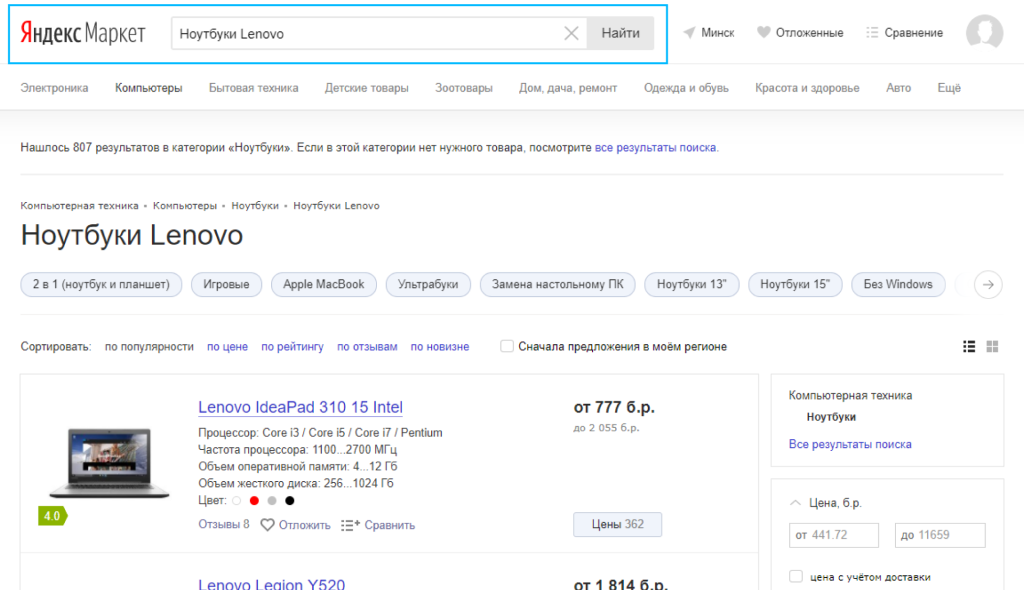
Task: Open Отзывы 8 reviews link
Action: click(x=223, y=524)
